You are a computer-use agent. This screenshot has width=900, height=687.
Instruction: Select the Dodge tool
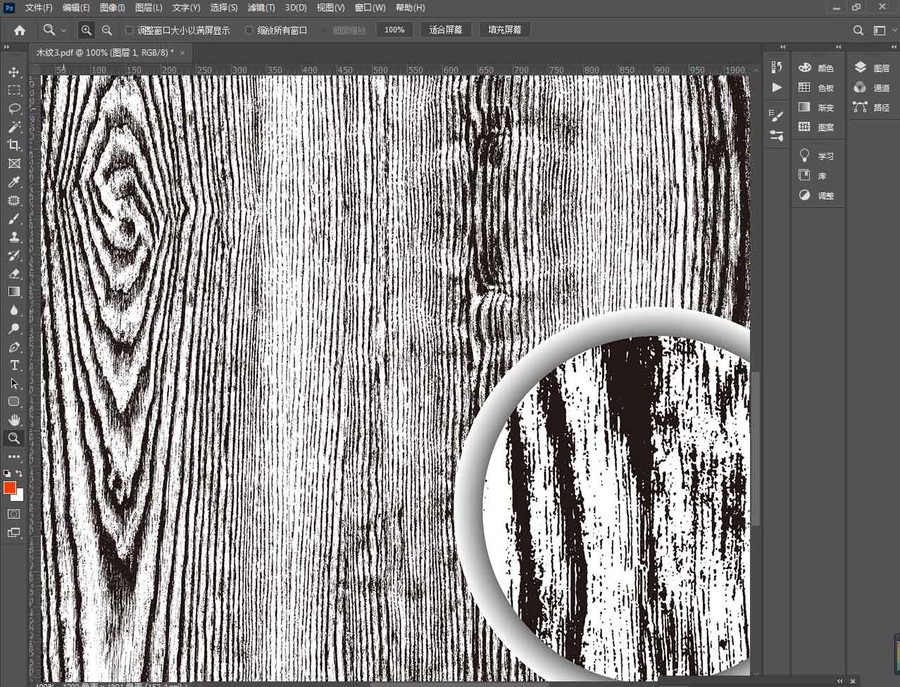pos(14,329)
